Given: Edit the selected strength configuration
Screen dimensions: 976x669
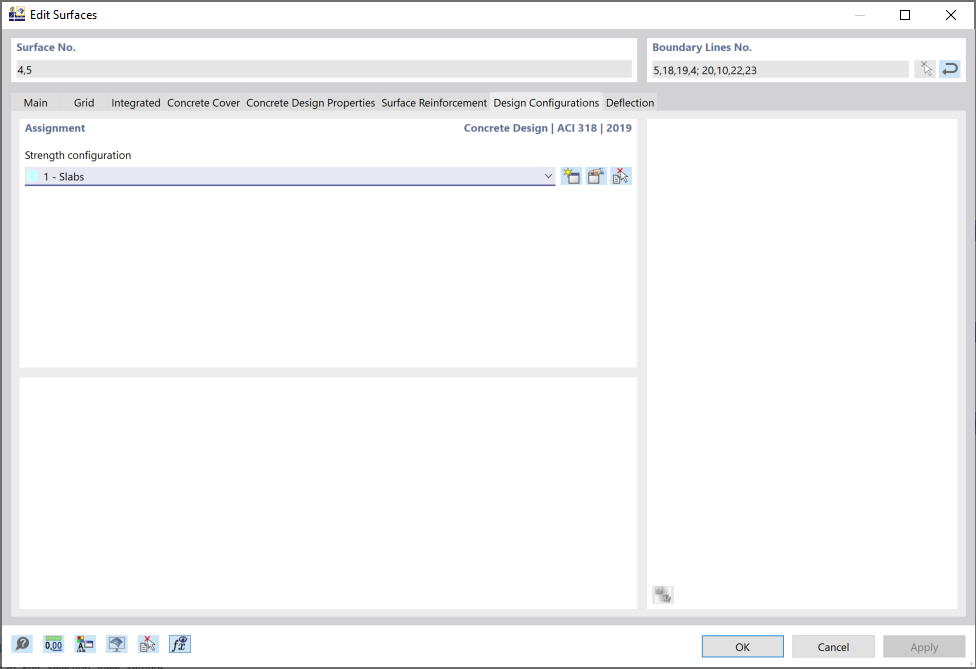Looking at the screenshot, I should click(x=596, y=176).
